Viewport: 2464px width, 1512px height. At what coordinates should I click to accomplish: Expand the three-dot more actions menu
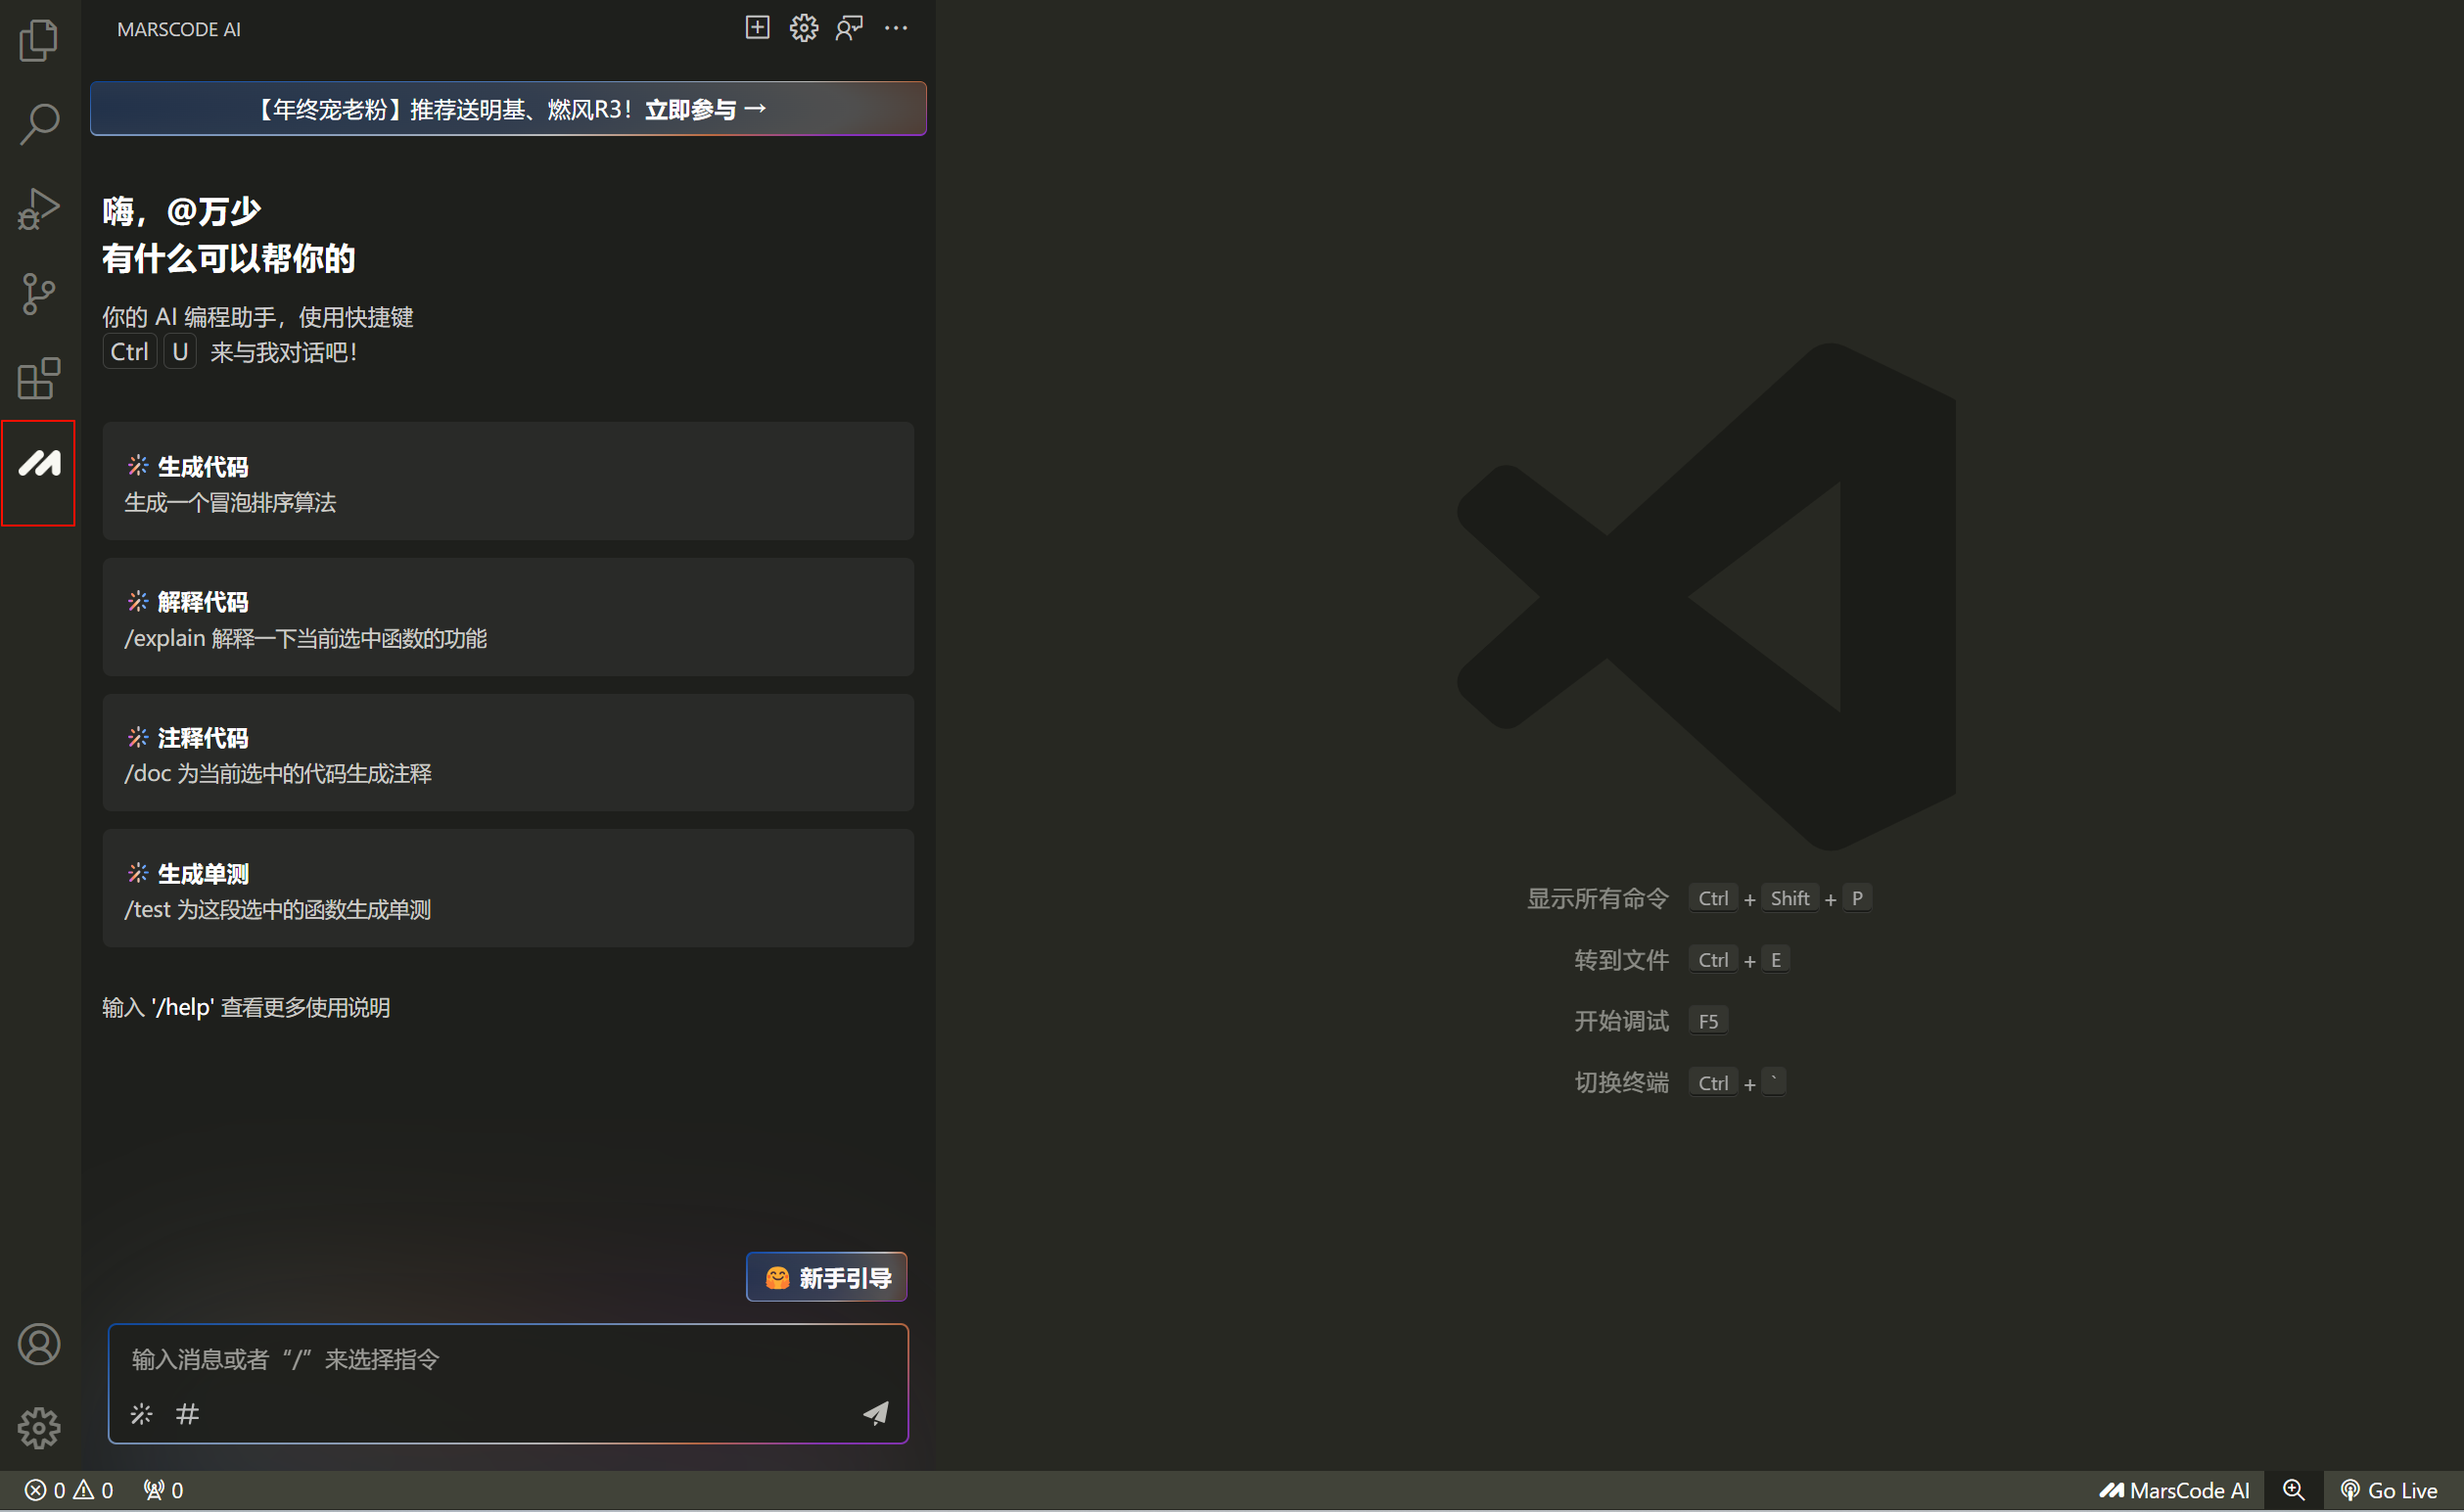point(896,28)
